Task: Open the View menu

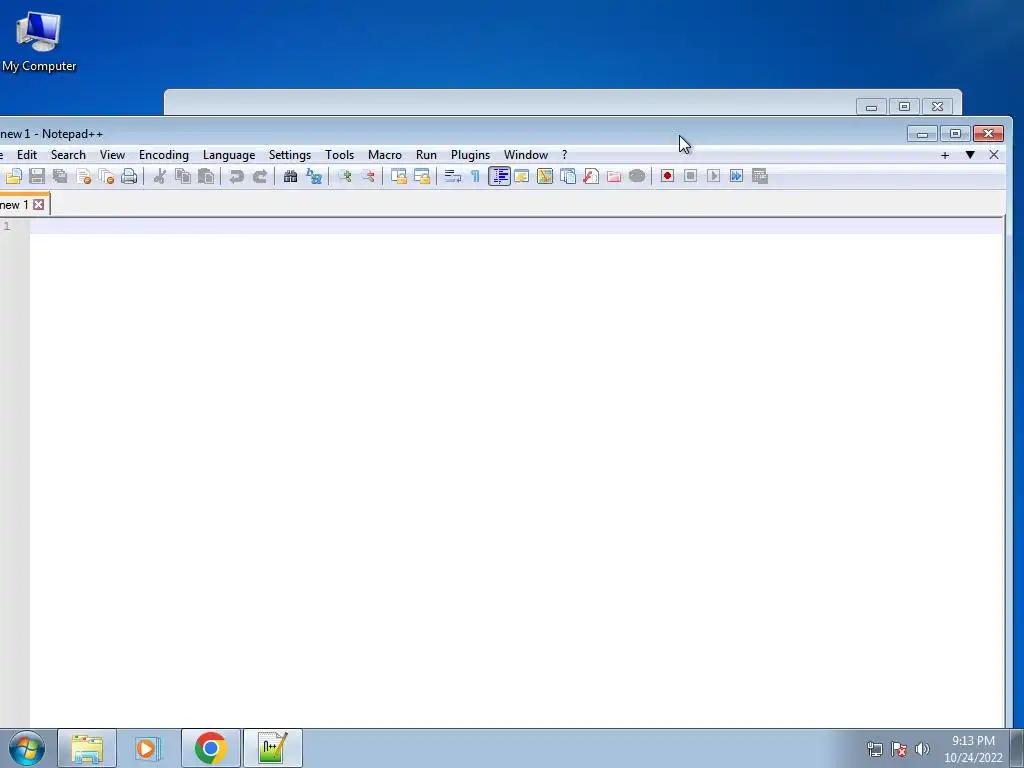Action: coord(112,155)
